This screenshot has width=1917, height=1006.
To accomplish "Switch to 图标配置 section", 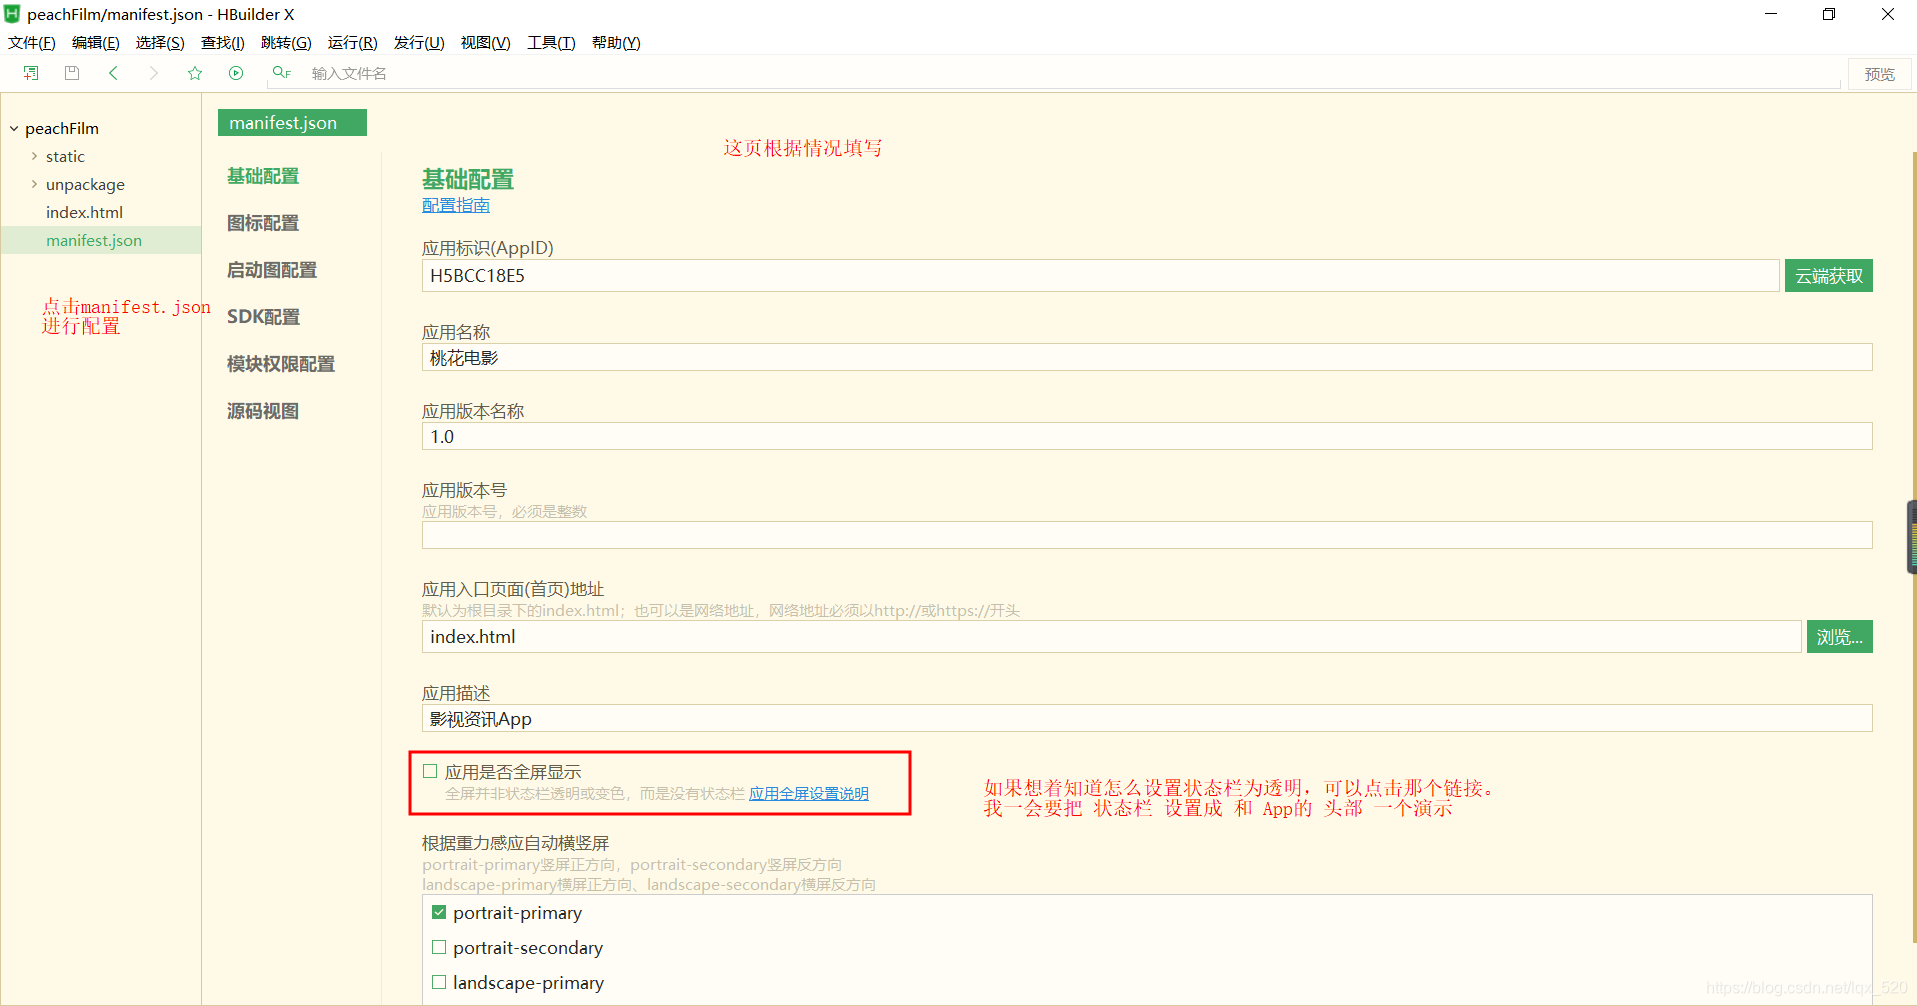I will coord(263,223).
